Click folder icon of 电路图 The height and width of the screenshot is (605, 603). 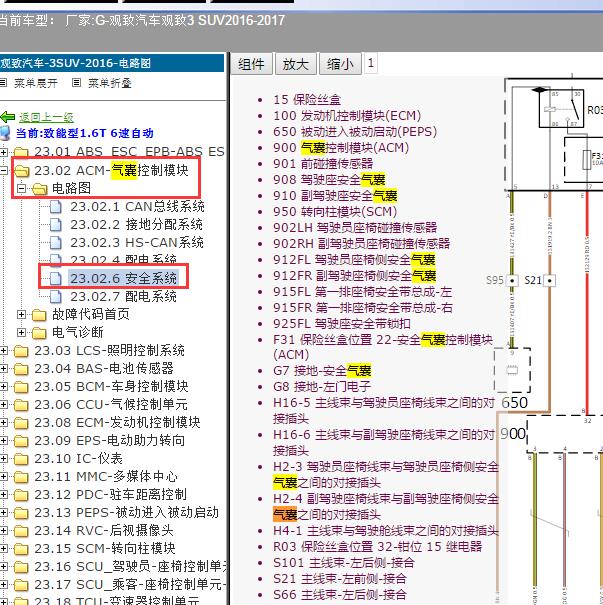point(39,189)
